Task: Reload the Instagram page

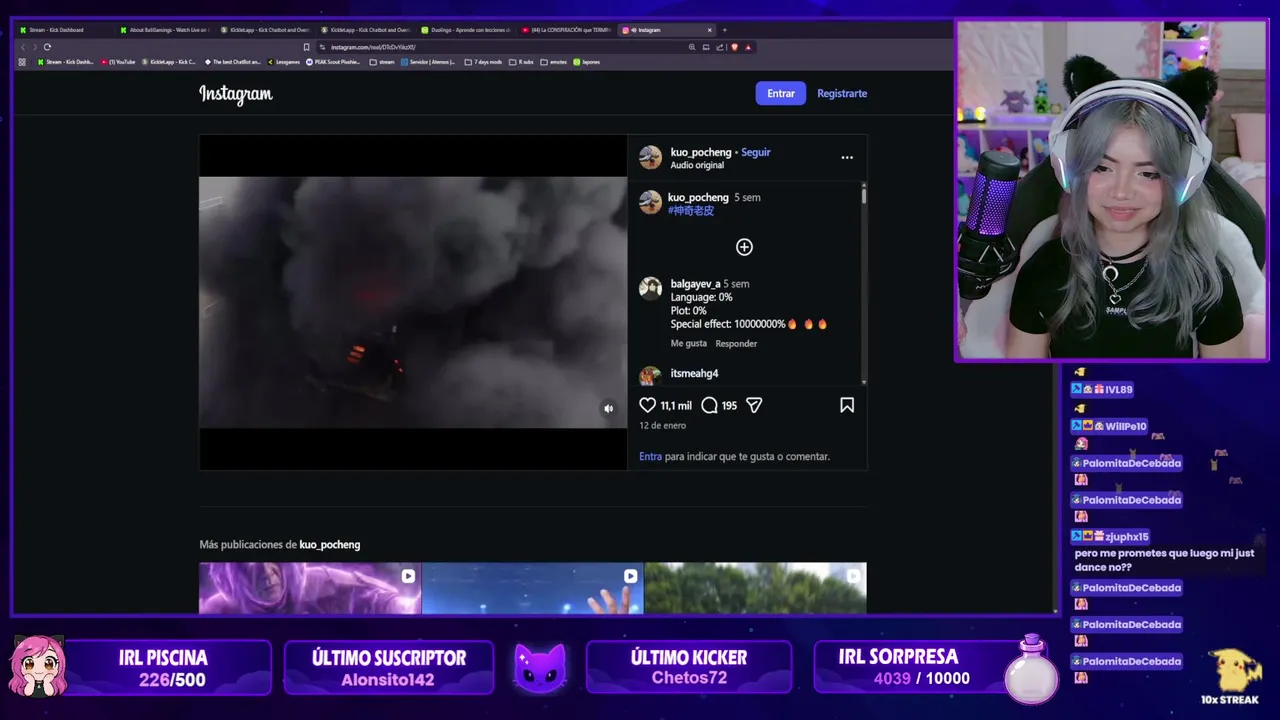Action: point(47,47)
